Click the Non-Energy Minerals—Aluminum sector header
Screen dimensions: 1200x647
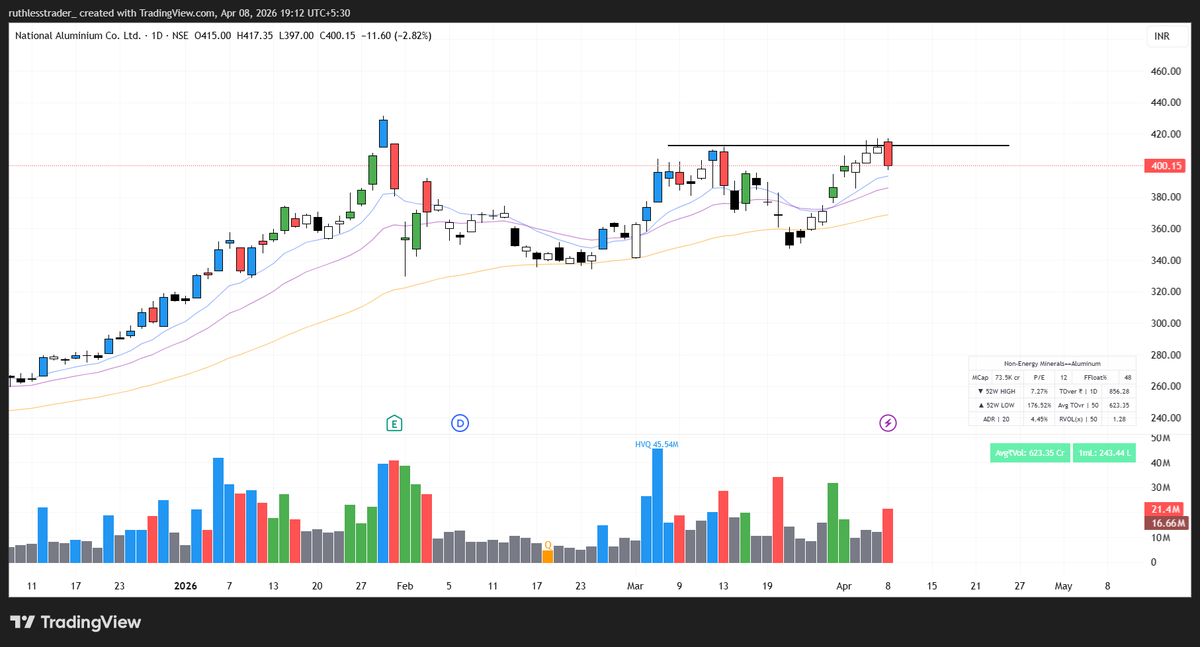[1052, 363]
